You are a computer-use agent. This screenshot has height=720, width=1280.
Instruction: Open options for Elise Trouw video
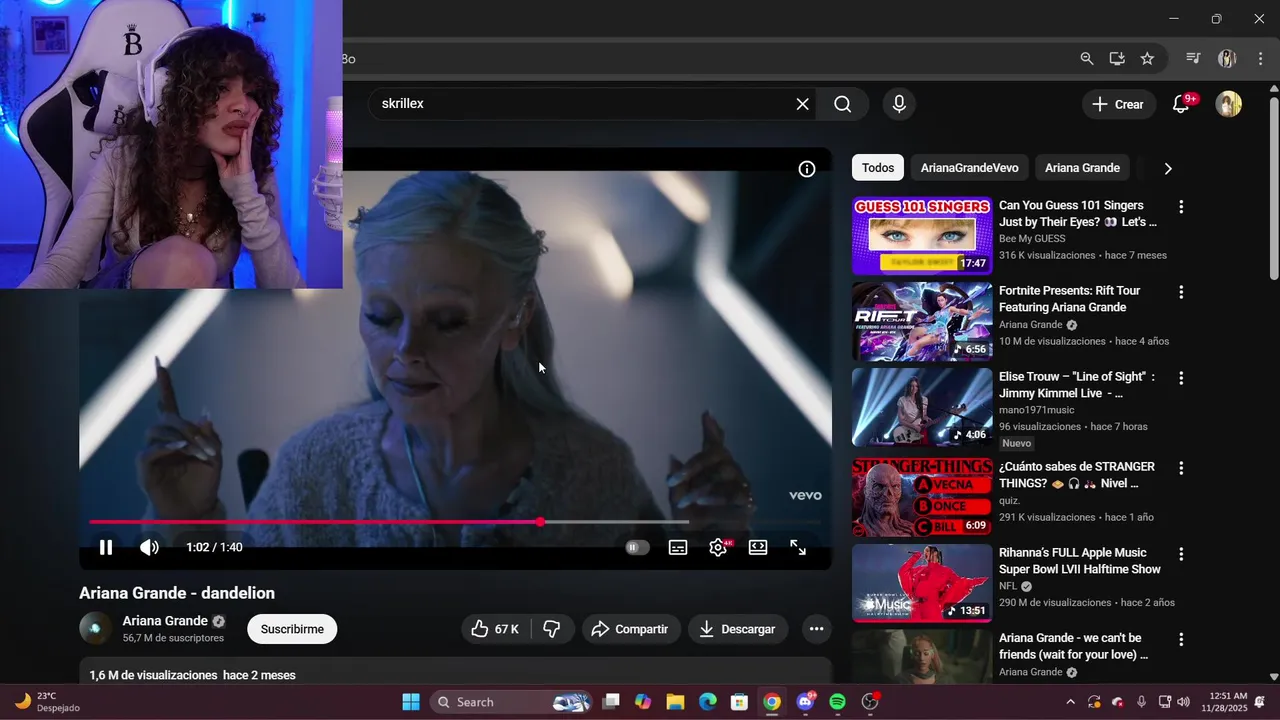point(1181,378)
